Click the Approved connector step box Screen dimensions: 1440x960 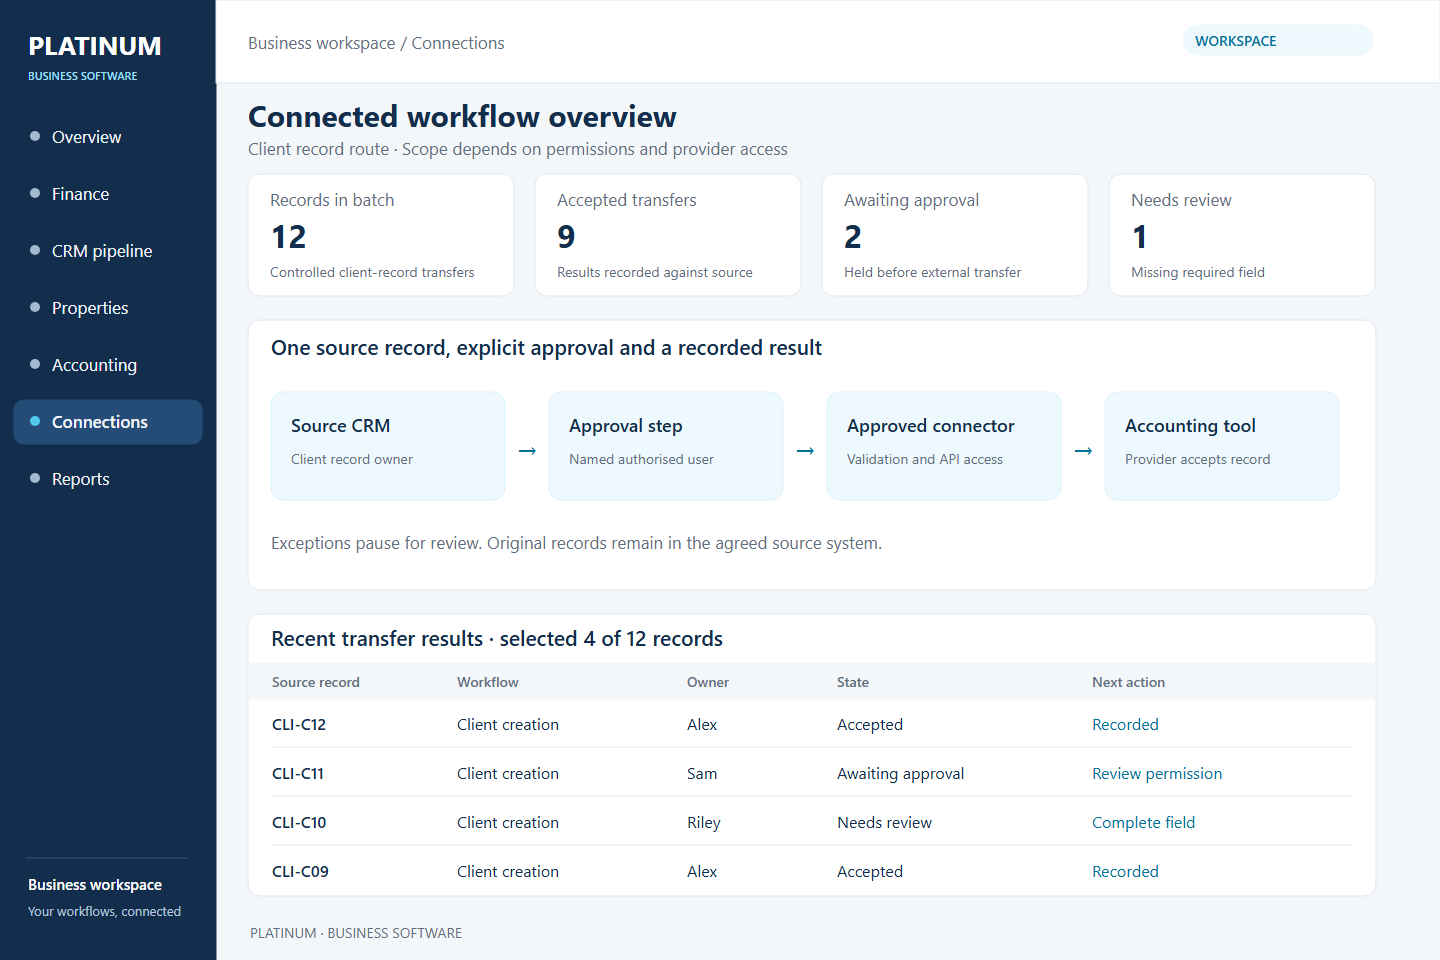click(x=944, y=446)
